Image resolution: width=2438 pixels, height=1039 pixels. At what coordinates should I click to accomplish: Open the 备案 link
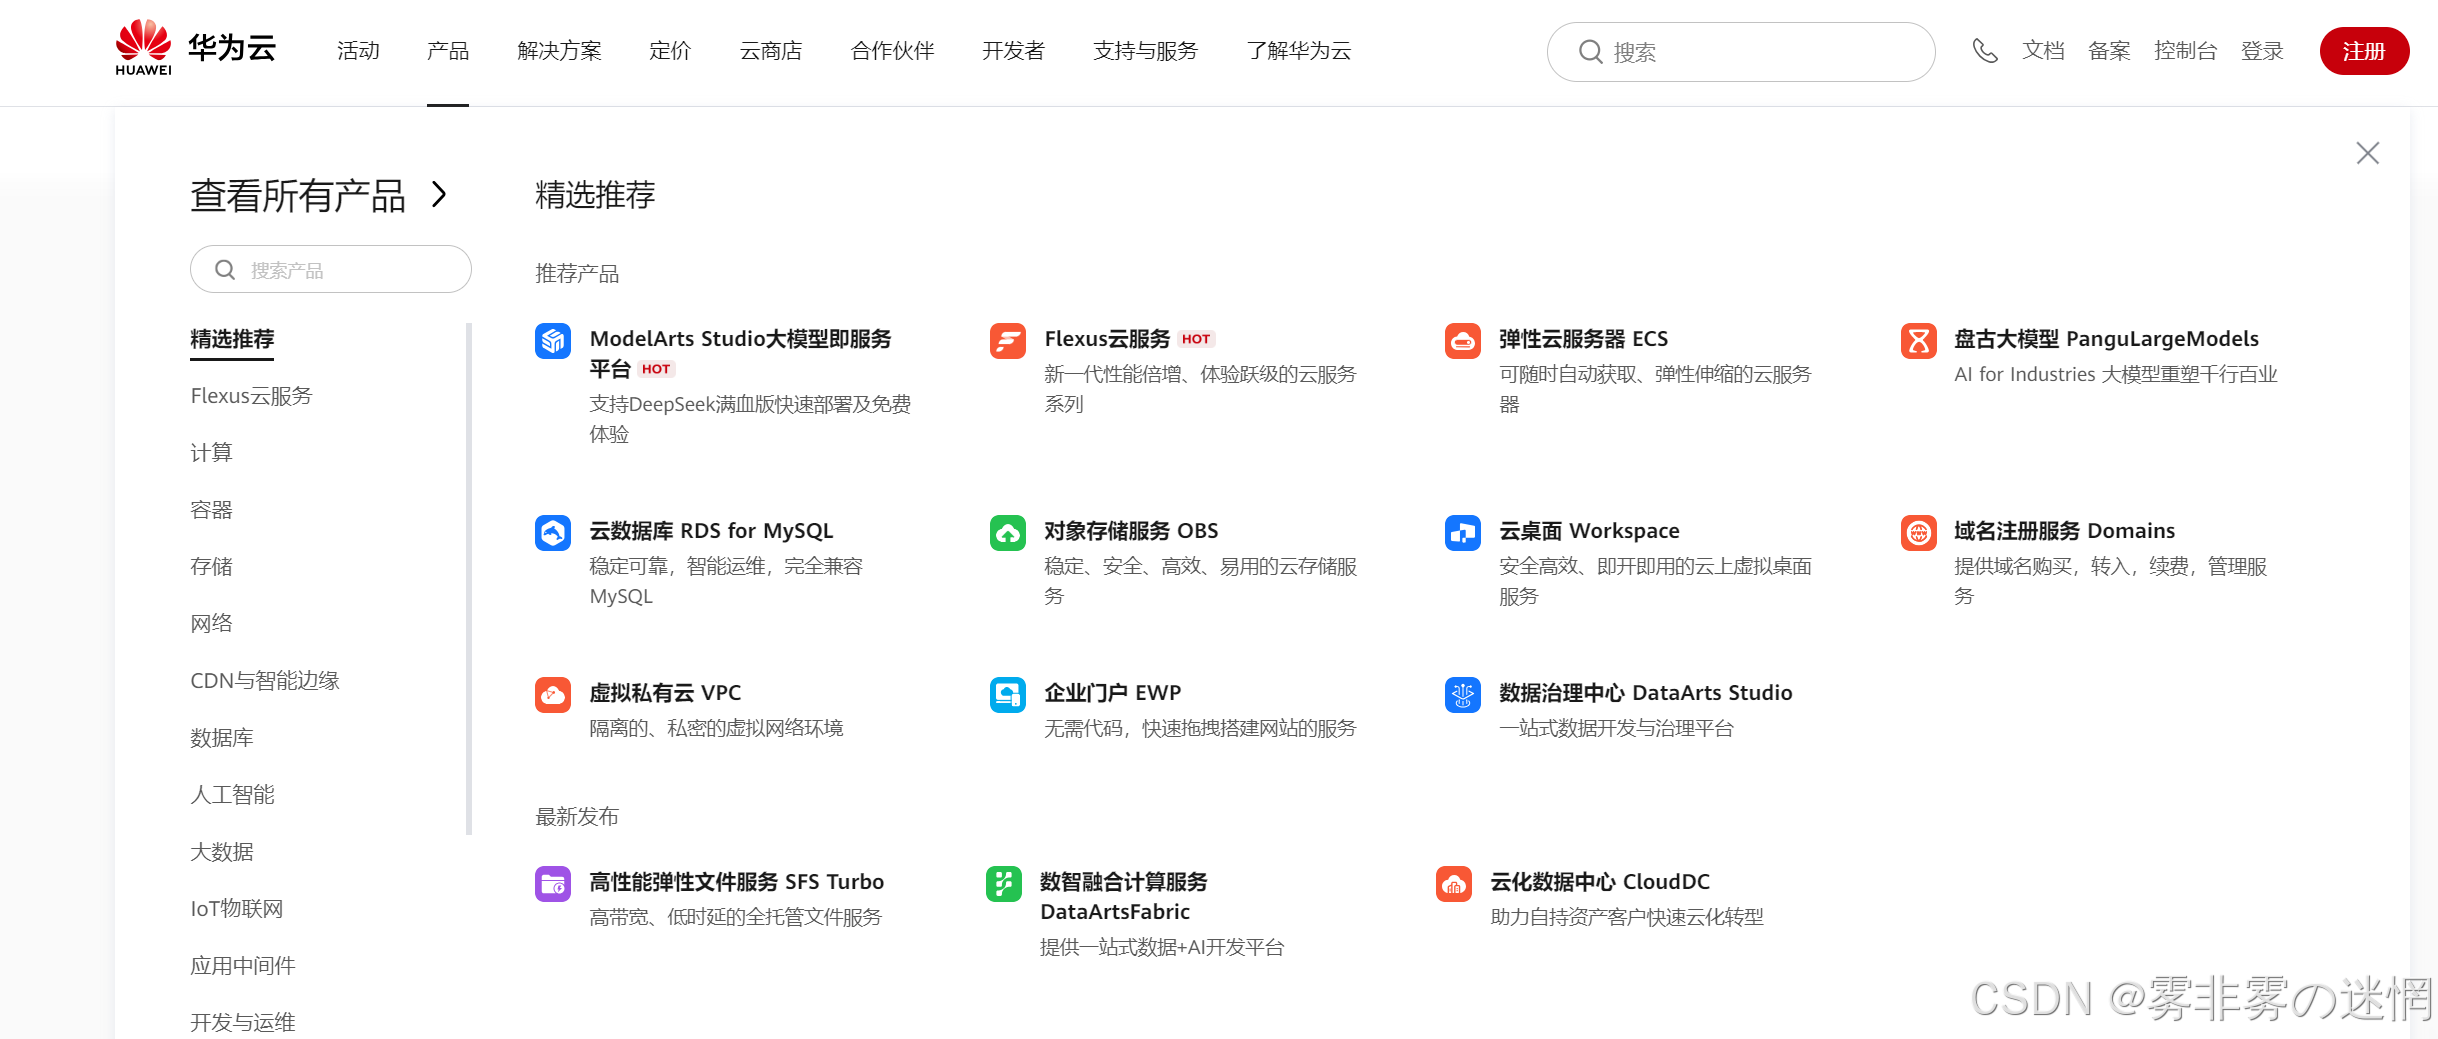point(2109,51)
